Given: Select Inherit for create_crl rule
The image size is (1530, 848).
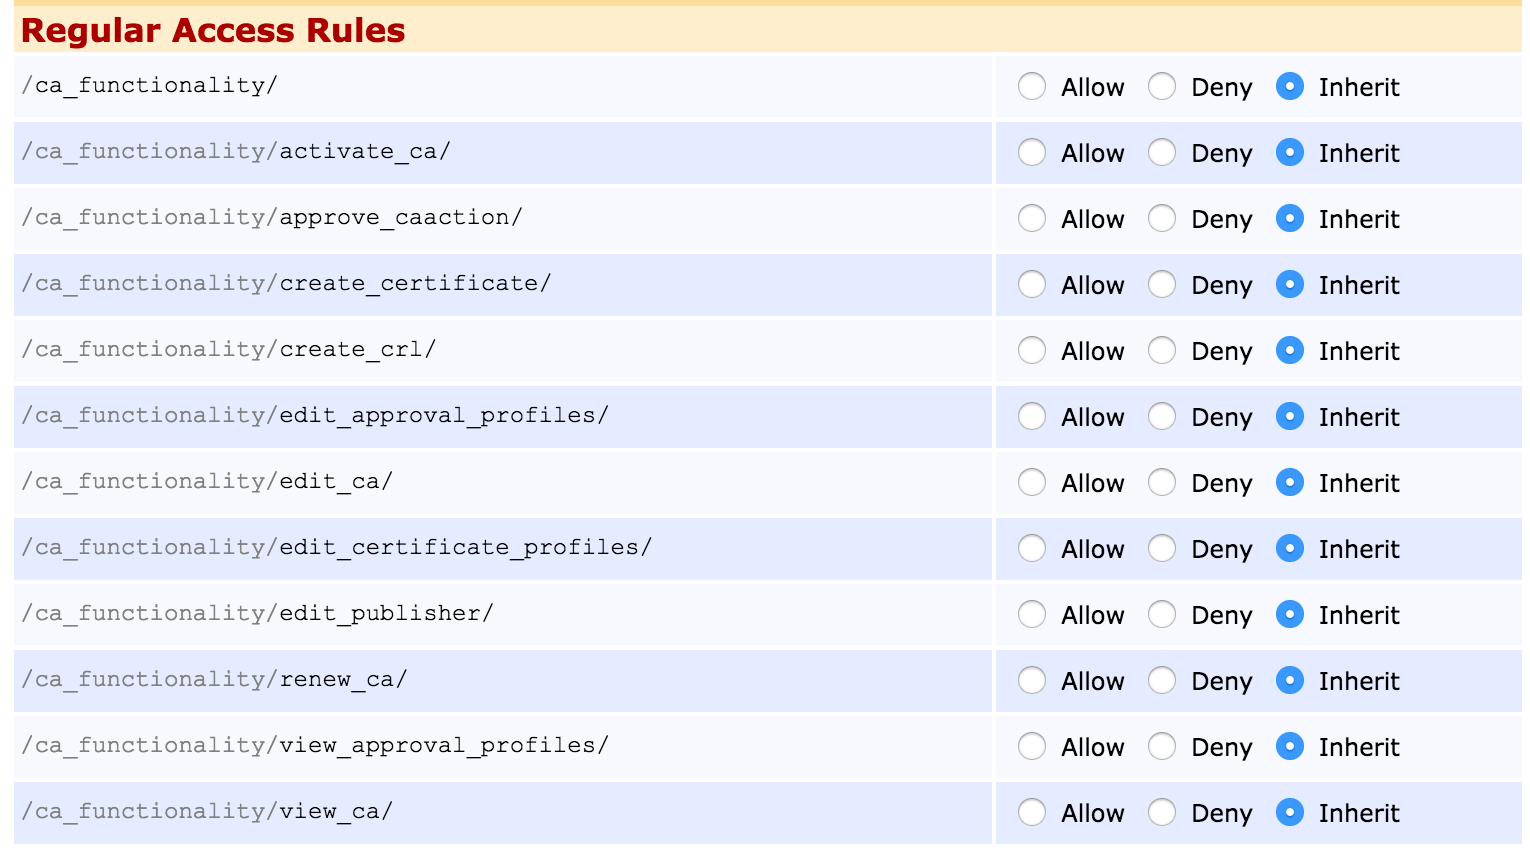Looking at the screenshot, I should (1290, 351).
